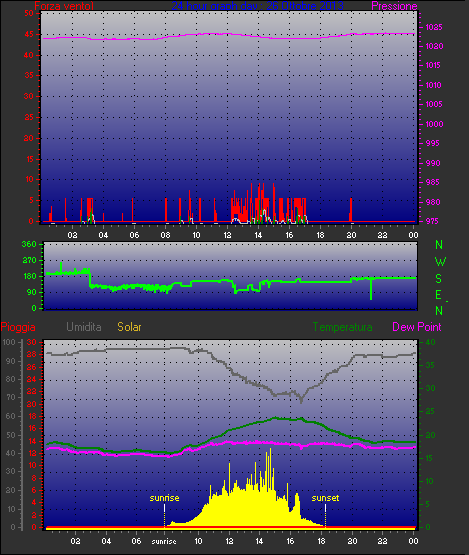Select the yellow Solar legend label

click(x=129, y=327)
